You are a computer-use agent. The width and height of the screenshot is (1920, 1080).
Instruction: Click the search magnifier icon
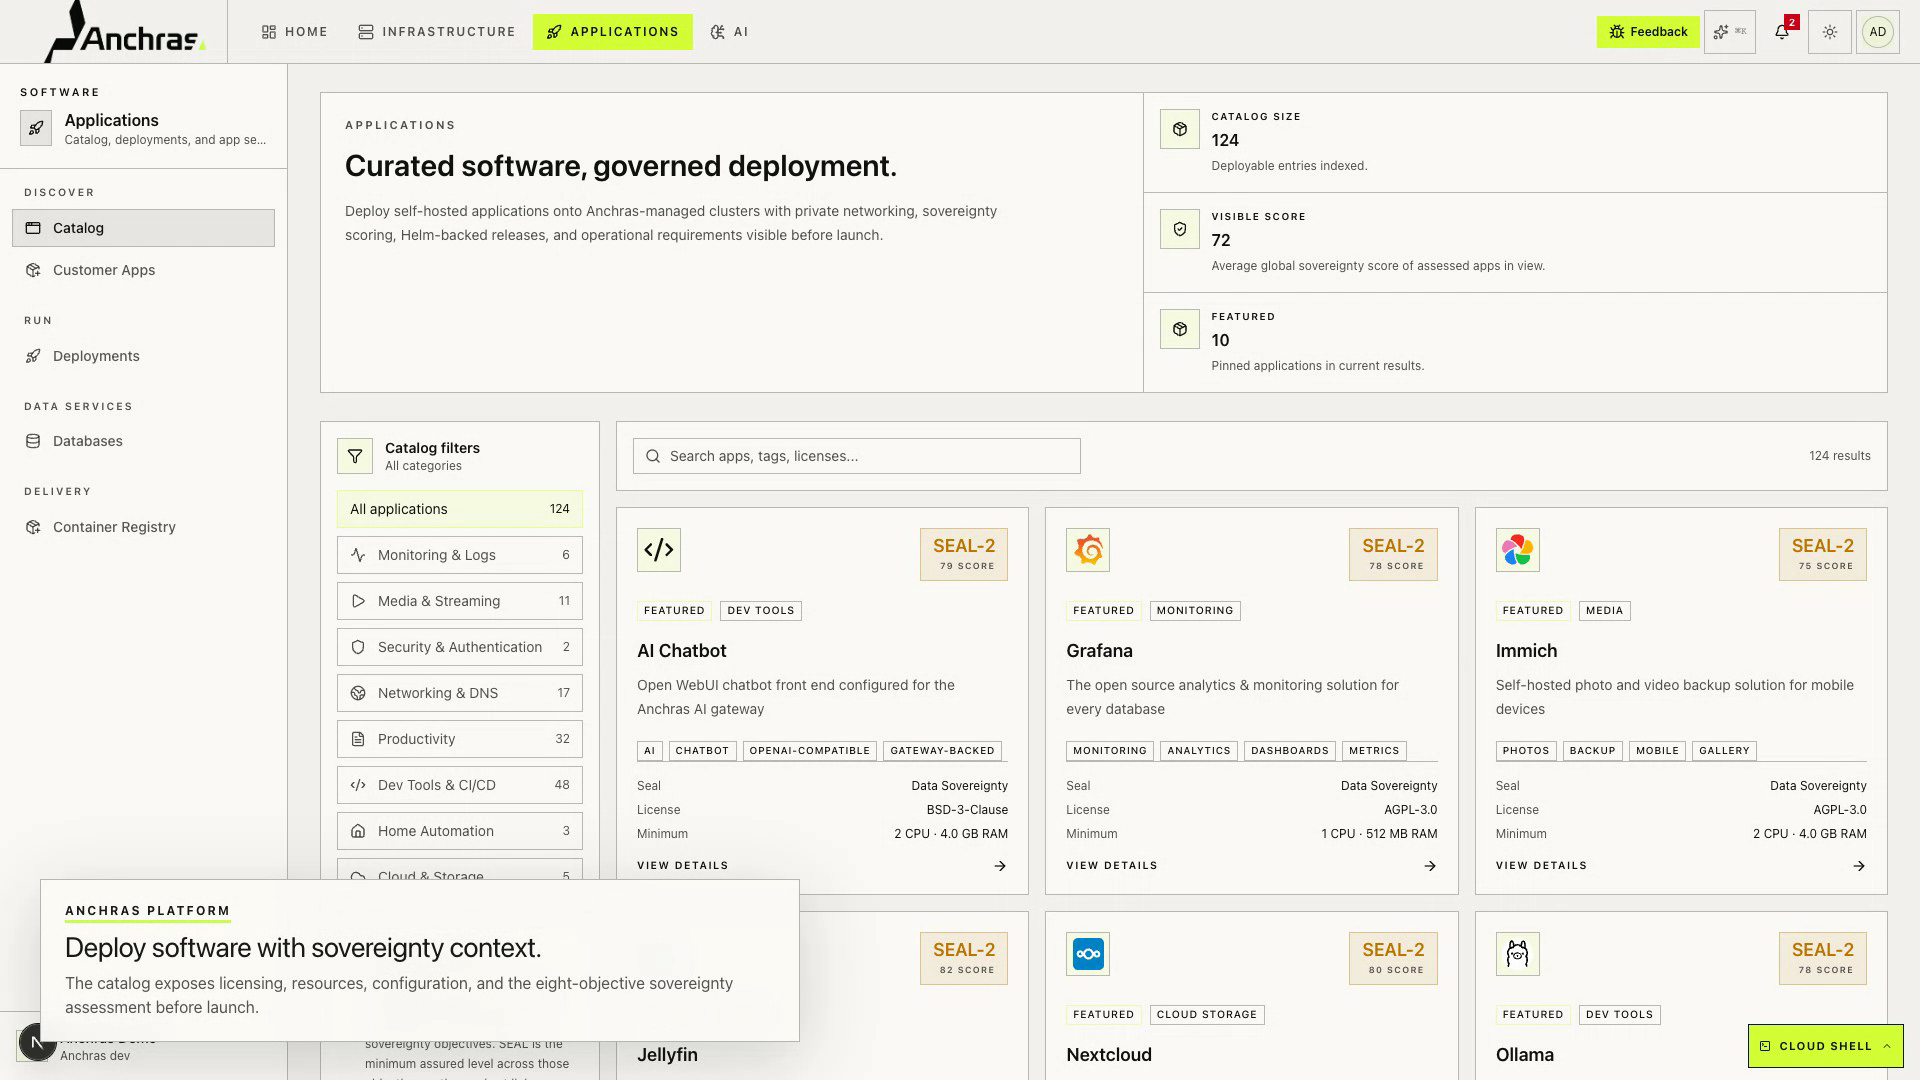653,456
